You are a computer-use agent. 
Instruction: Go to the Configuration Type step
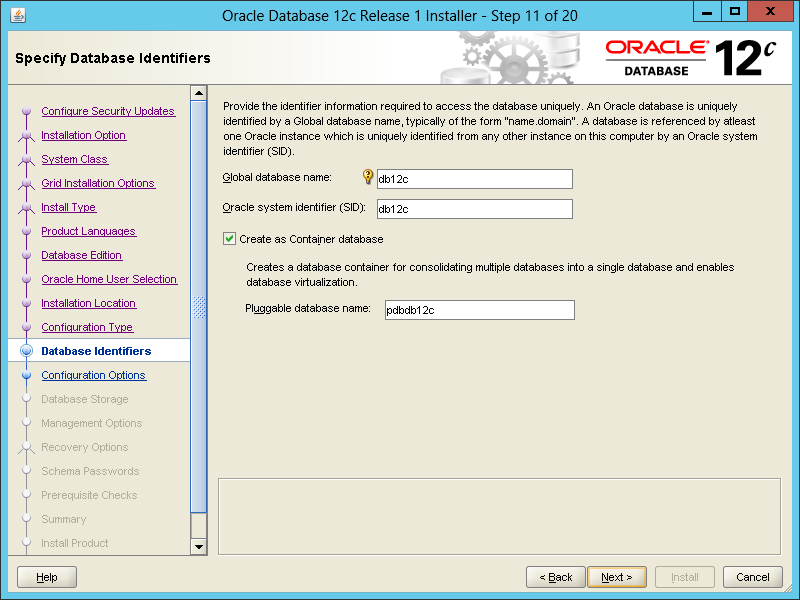(87, 327)
